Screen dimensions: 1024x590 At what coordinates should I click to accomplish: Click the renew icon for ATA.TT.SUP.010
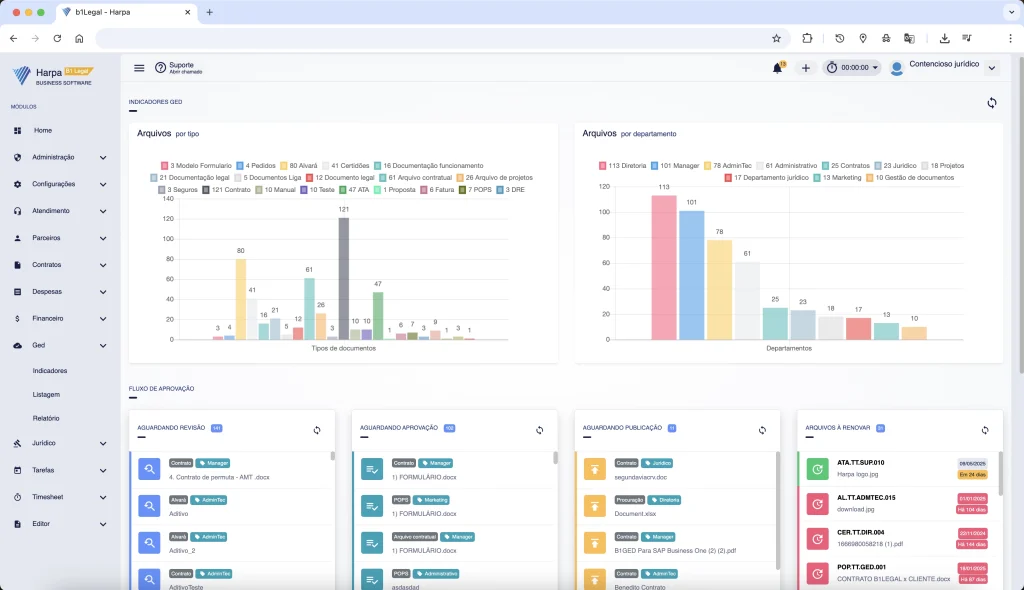[817, 468]
